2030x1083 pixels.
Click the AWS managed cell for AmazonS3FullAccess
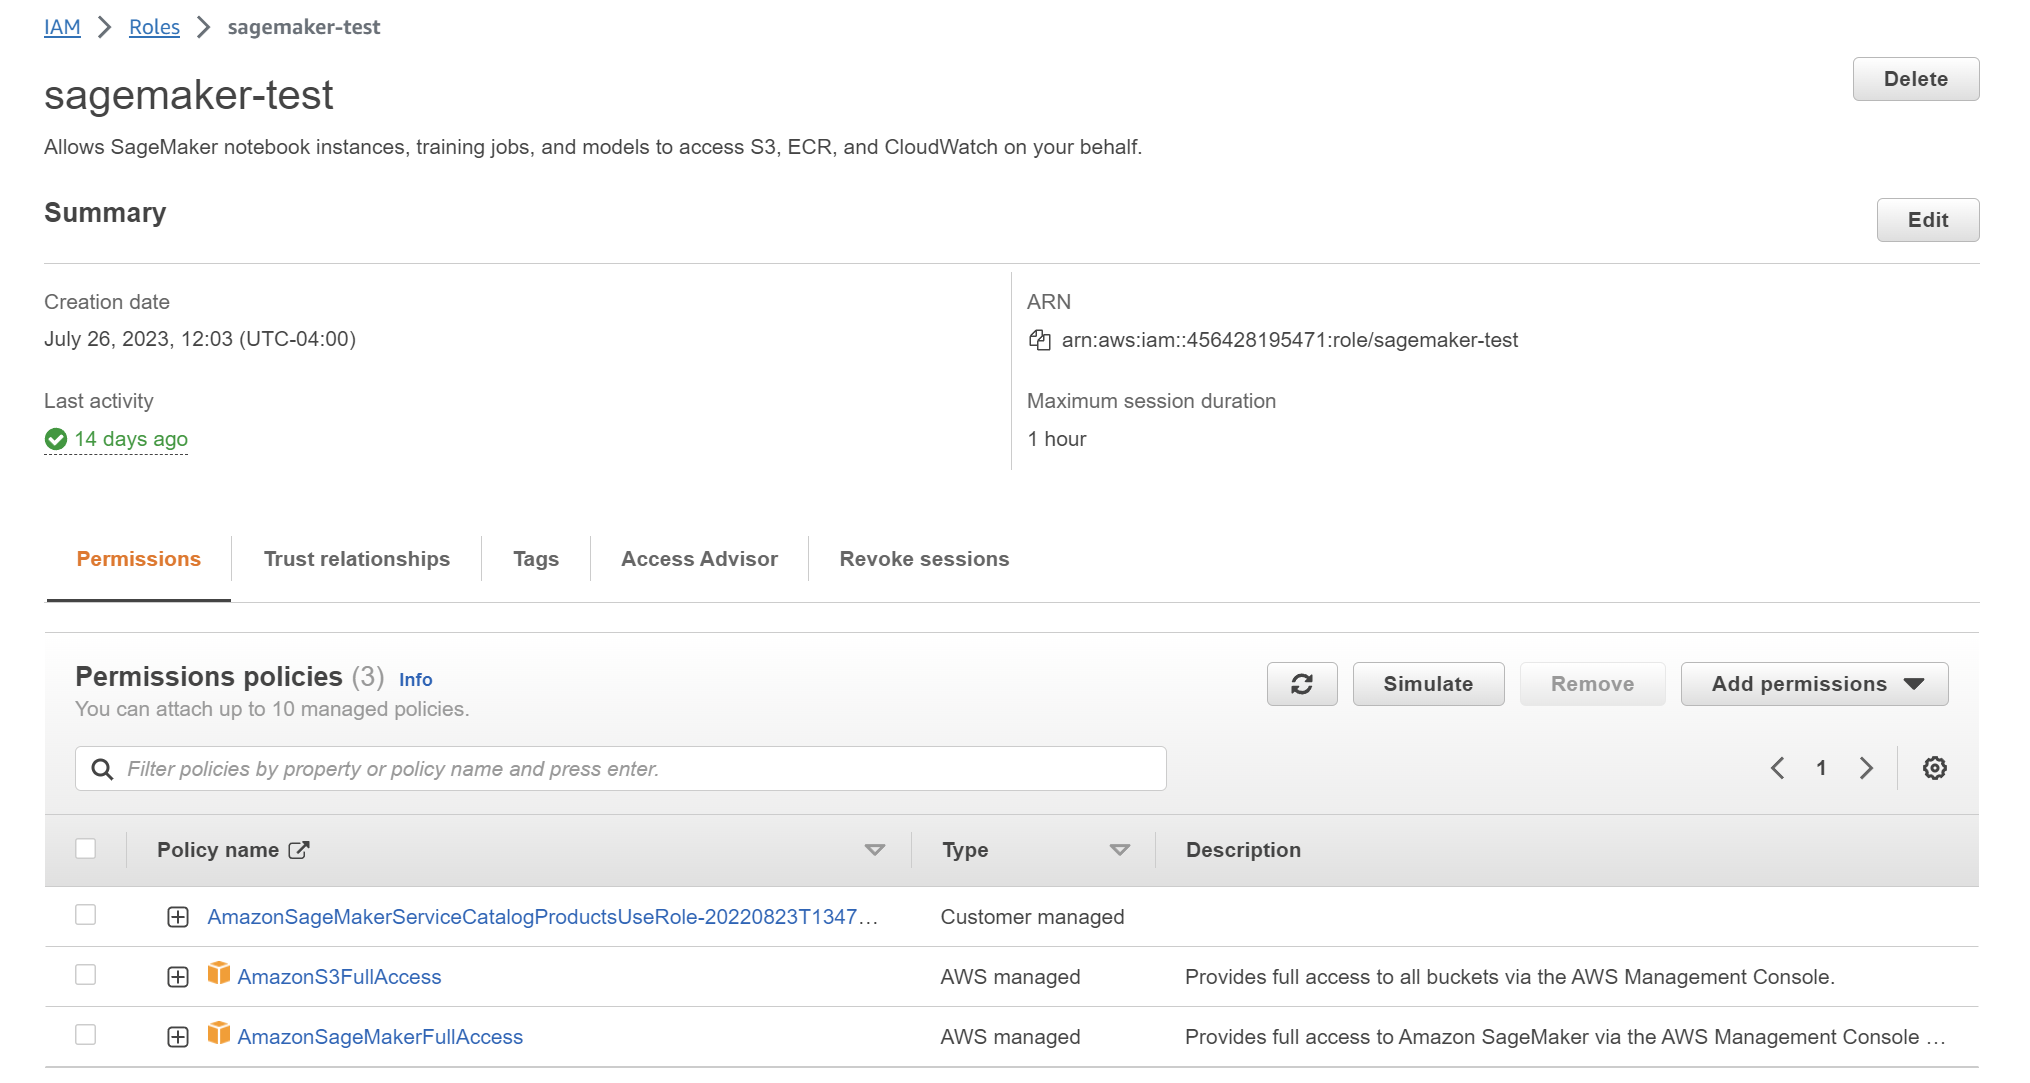click(1010, 977)
